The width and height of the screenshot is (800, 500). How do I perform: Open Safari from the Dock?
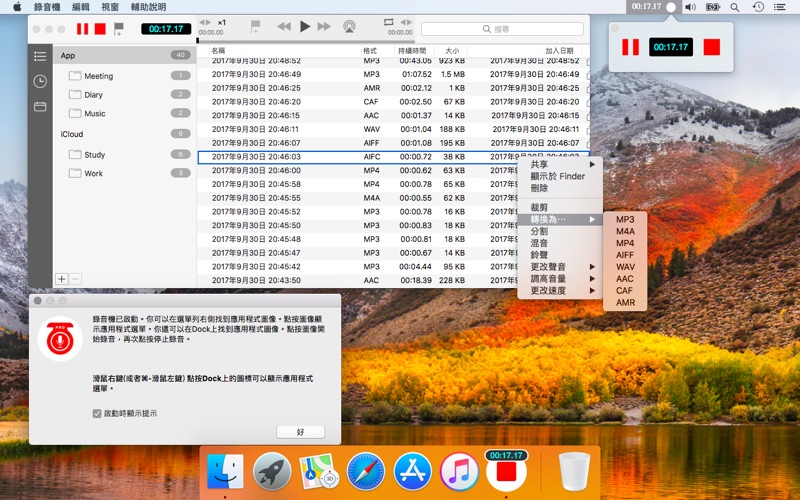pyautogui.click(x=365, y=471)
